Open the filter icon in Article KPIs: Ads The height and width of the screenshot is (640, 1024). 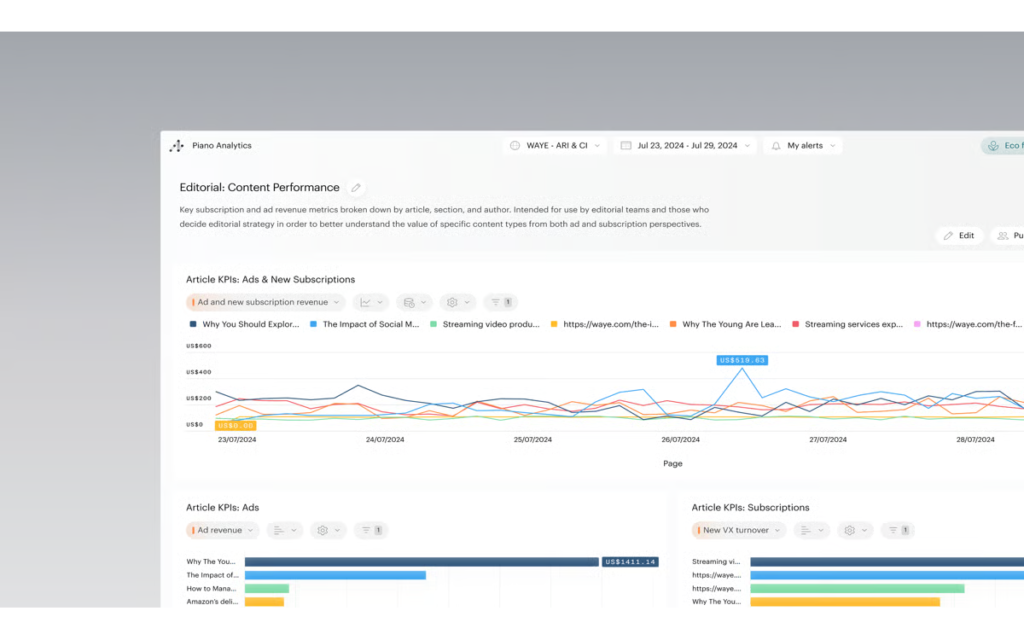(371, 530)
